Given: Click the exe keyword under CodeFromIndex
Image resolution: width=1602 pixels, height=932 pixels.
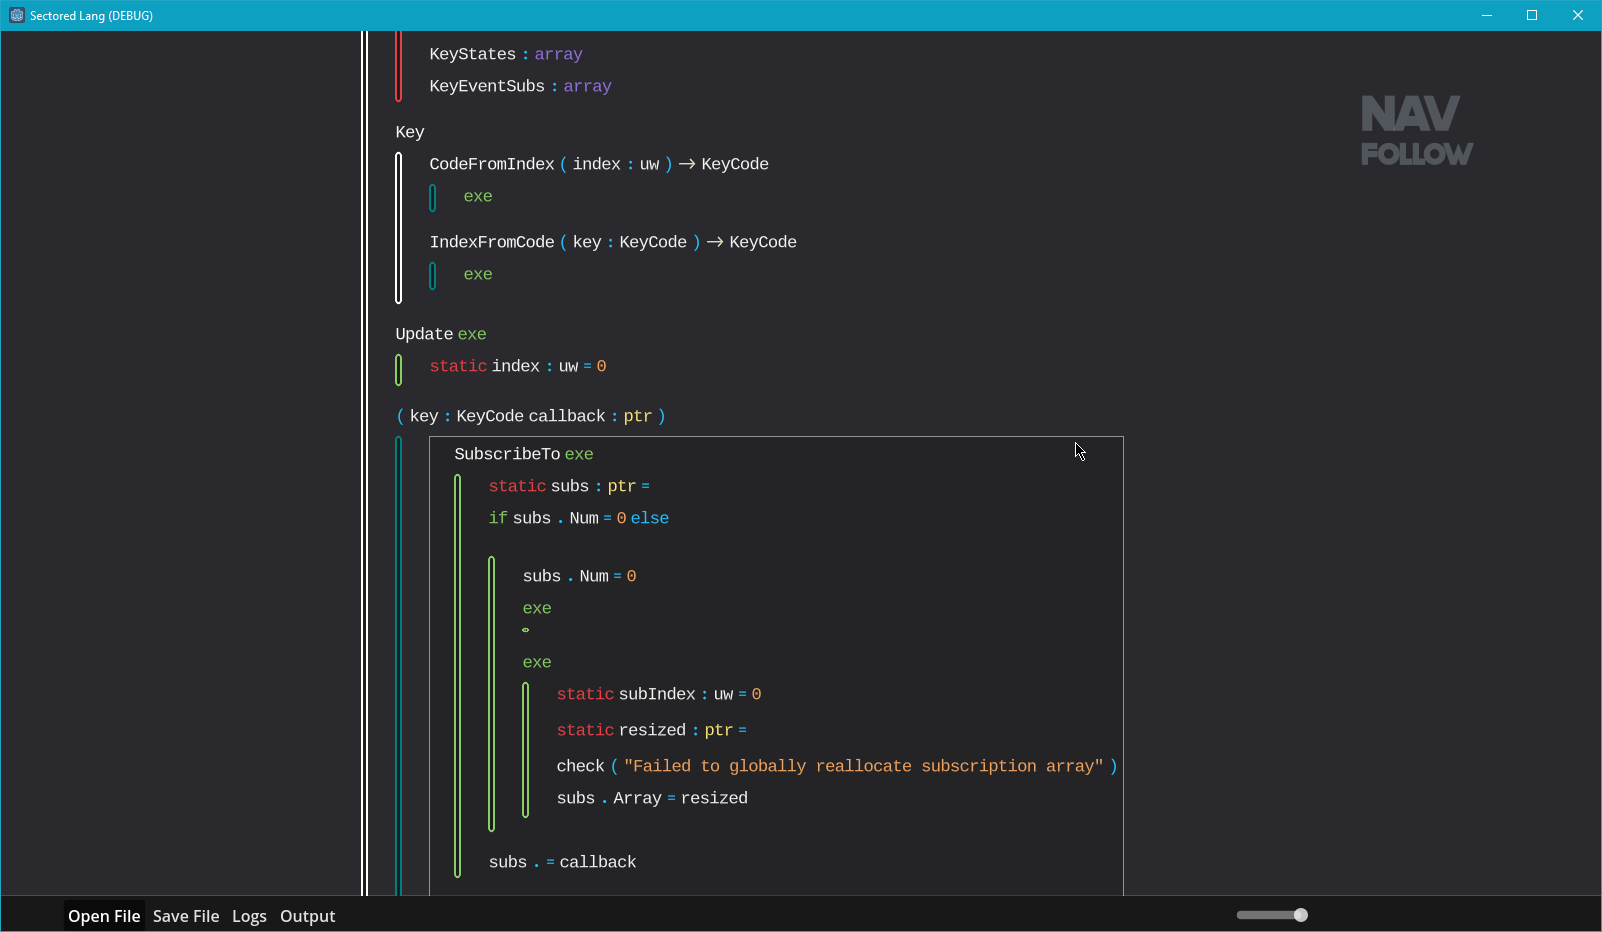Looking at the screenshot, I should pyautogui.click(x=478, y=196).
